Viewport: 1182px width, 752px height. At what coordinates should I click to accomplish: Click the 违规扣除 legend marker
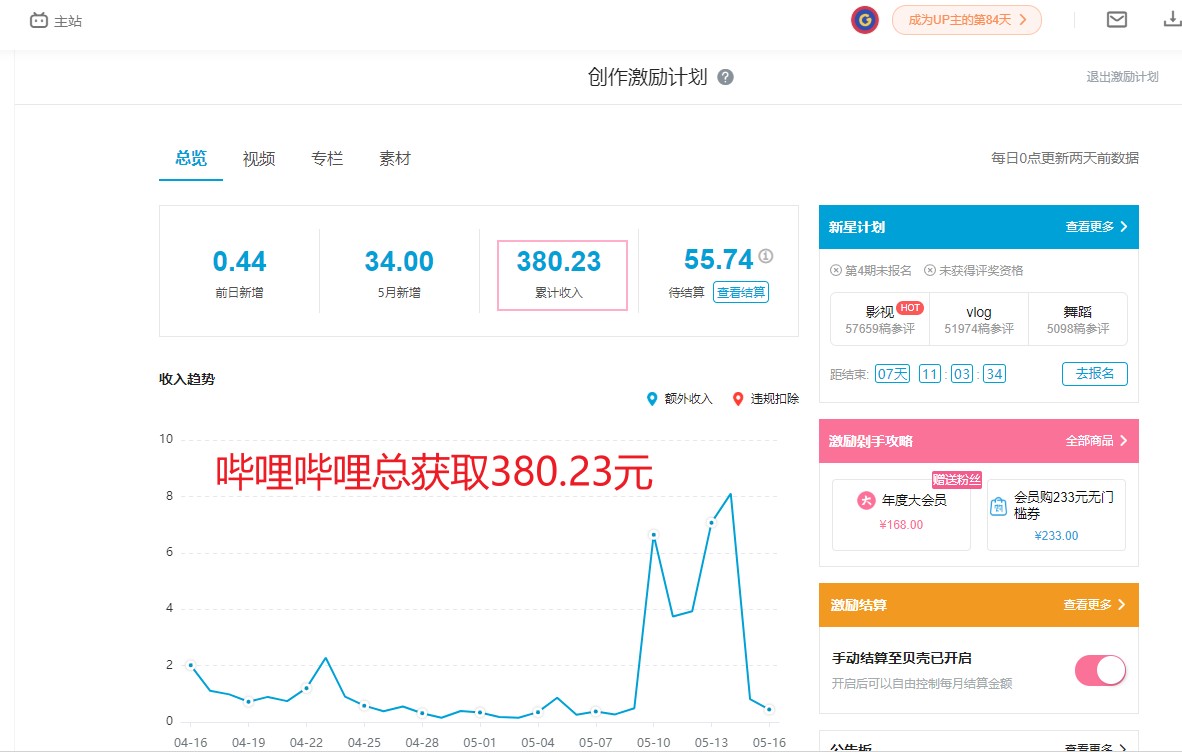pos(738,399)
